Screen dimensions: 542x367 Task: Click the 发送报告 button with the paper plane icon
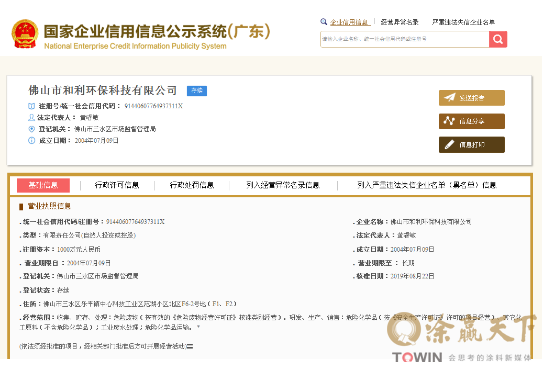(x=471, y=98)
